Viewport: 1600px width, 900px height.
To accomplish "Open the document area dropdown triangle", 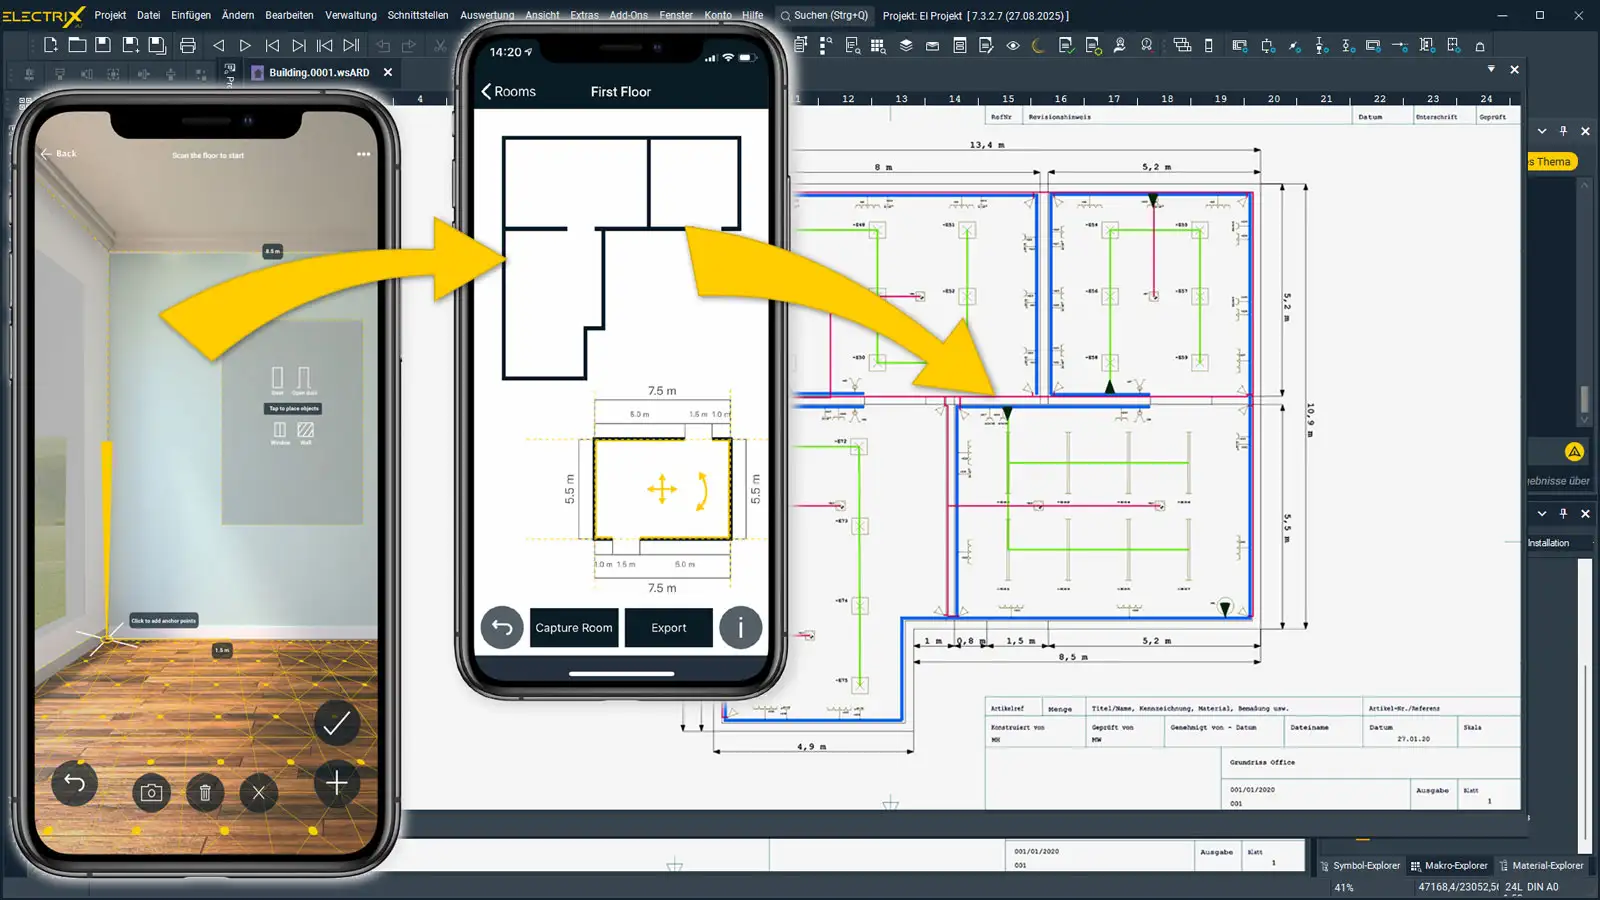I will coord(1491,69).
